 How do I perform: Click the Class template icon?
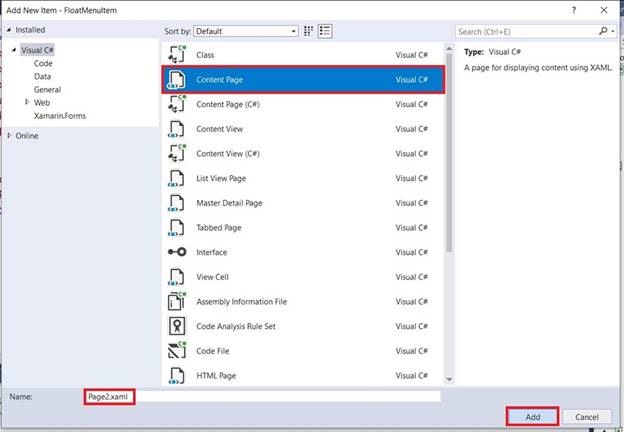[x=177, y=54]
